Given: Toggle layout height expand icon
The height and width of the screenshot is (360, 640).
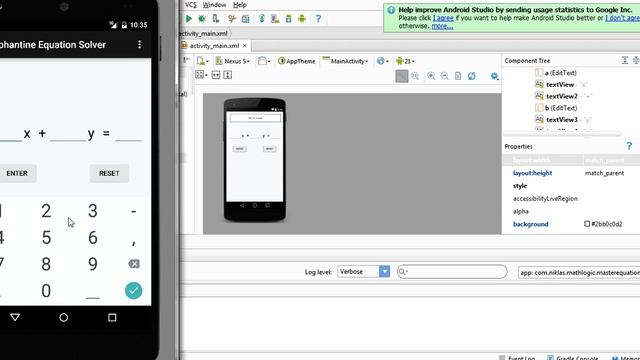Looking at the screenshot, I should (x=228, y=75).
